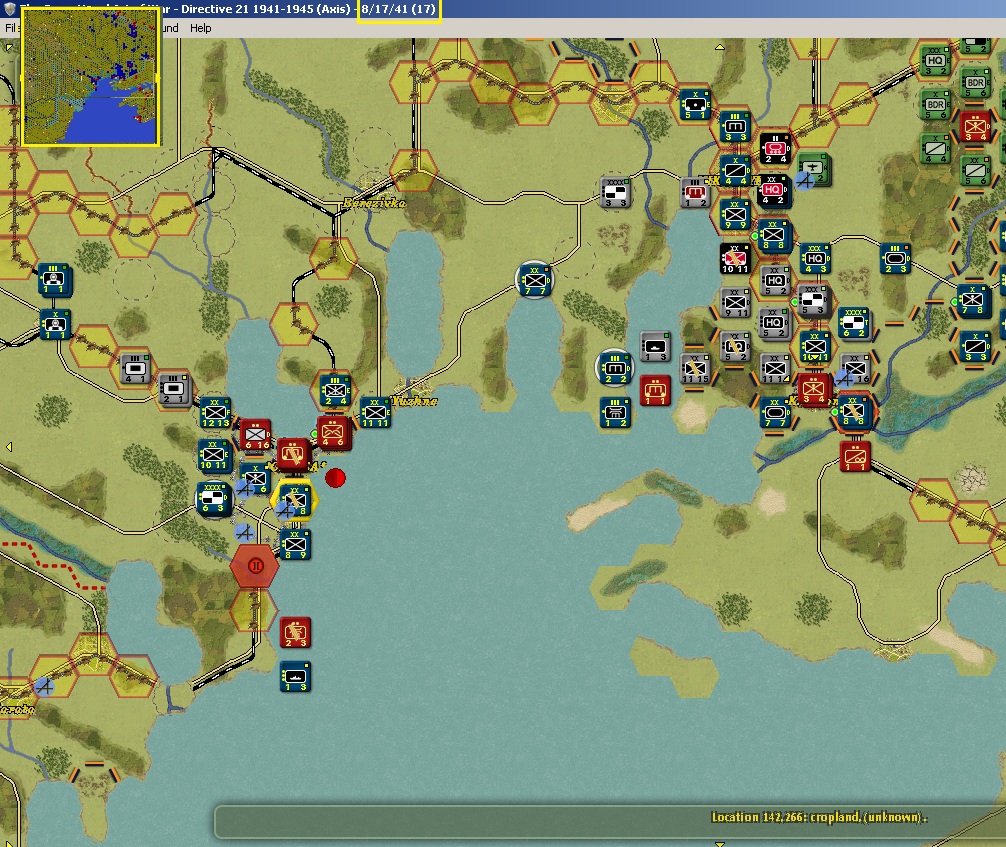Select the grey XX infantry unit 9 11
1006x847 pixels.
(735, 302)
